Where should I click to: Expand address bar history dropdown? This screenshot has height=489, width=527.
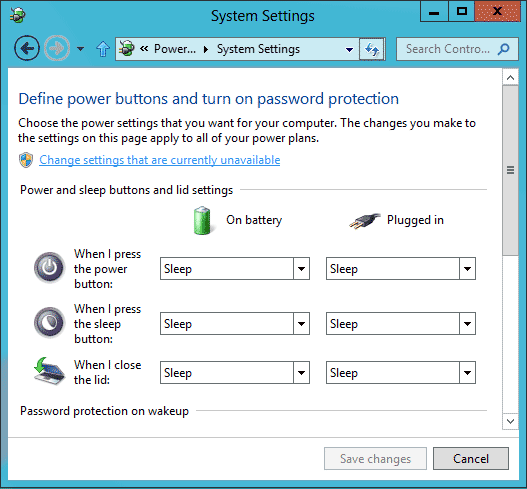350,50
